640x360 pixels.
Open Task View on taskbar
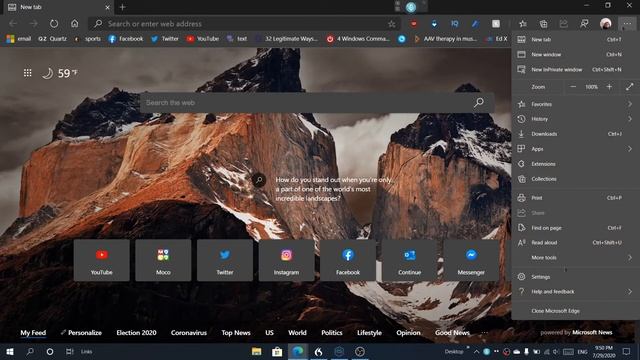pos(70,351)
